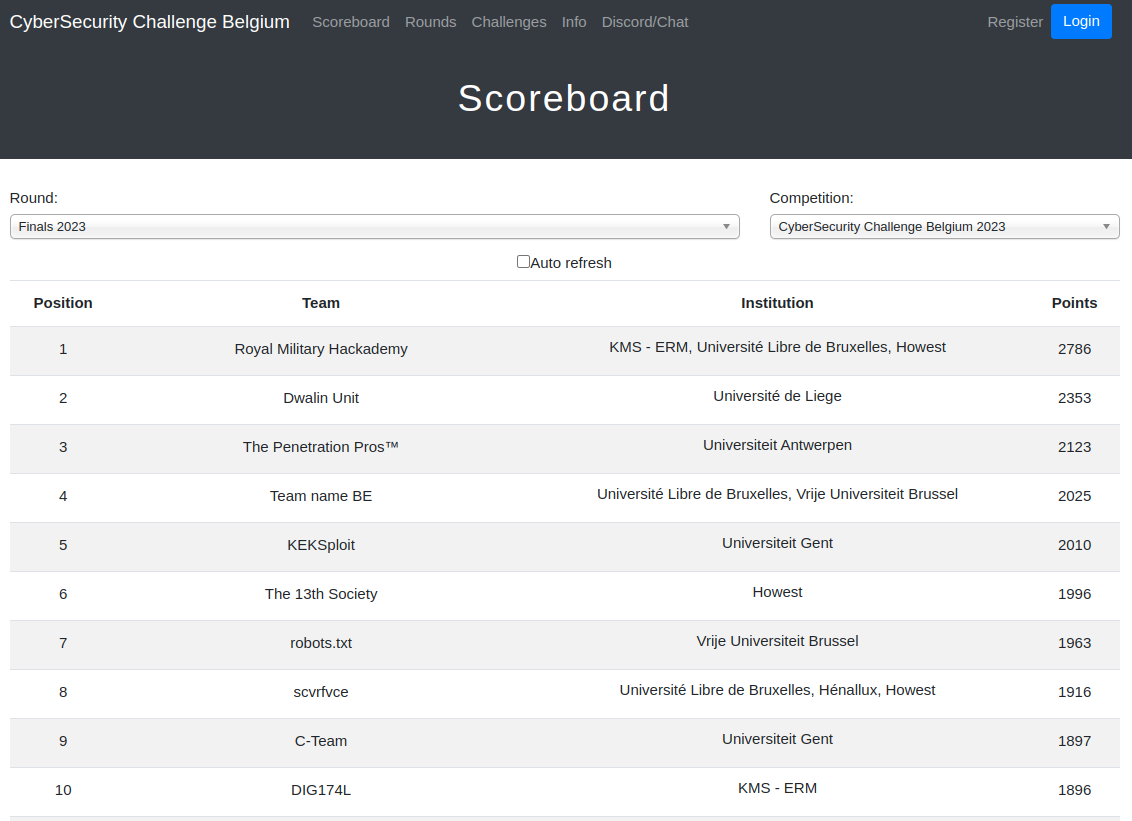Select team The Penetration Pros™

pos(321,447)
